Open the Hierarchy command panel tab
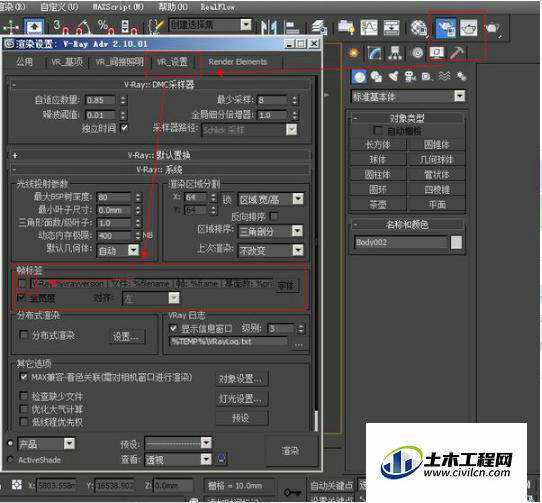 click(x=395, y=53)
